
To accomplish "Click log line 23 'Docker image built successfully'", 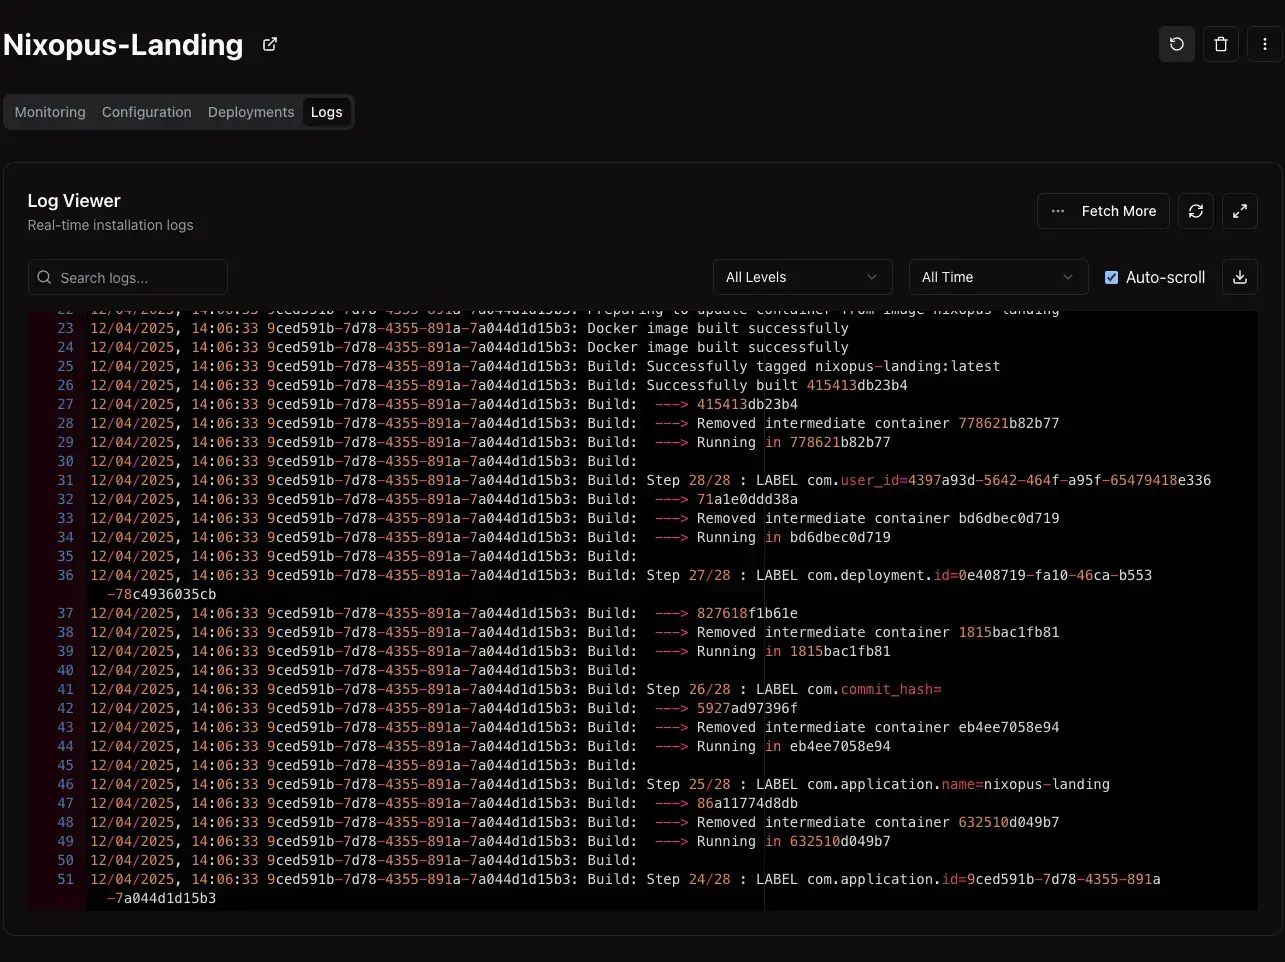I will pyautogui.click(x=469, y=328).
